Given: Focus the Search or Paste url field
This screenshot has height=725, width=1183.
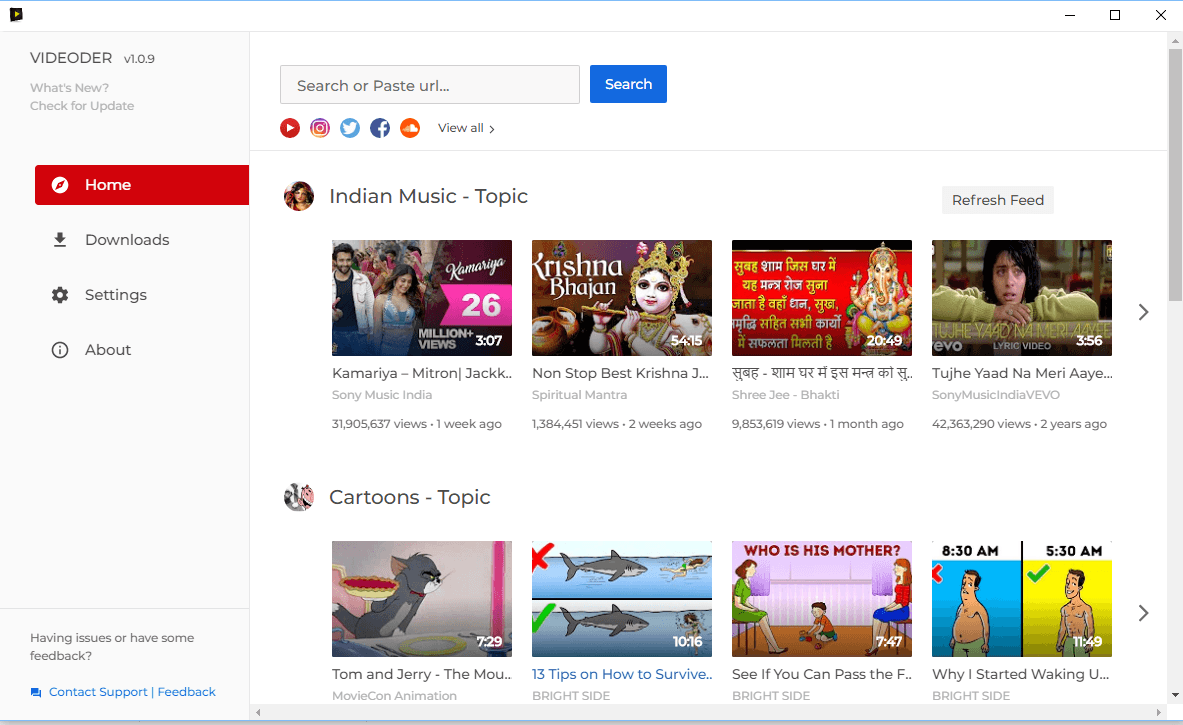Looking at the screenshot, I should click(x=430, y=84).
